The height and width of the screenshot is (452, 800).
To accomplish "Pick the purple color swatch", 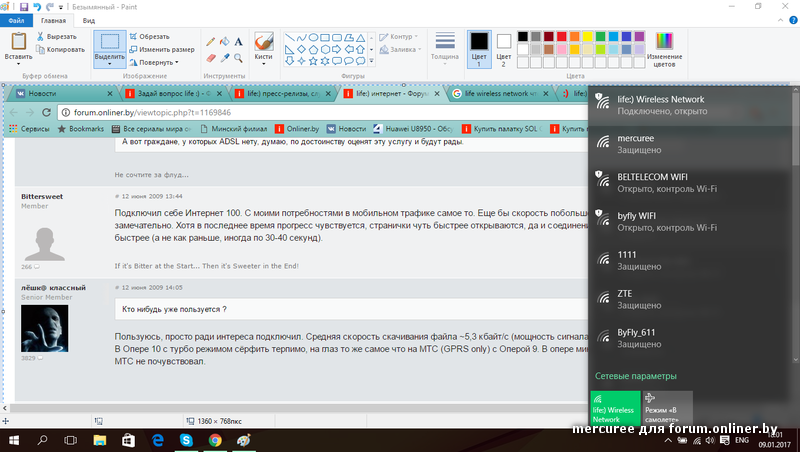I will (x=640, y=36).
